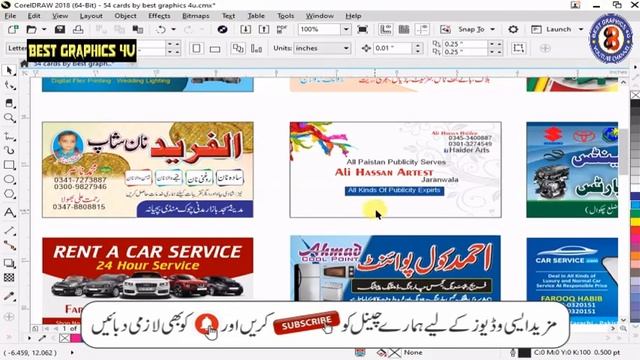The height and width of the screenshot is (360, 640).
Task: Open toolbox quick customize plus button
Action: click(x=9, y=317)
